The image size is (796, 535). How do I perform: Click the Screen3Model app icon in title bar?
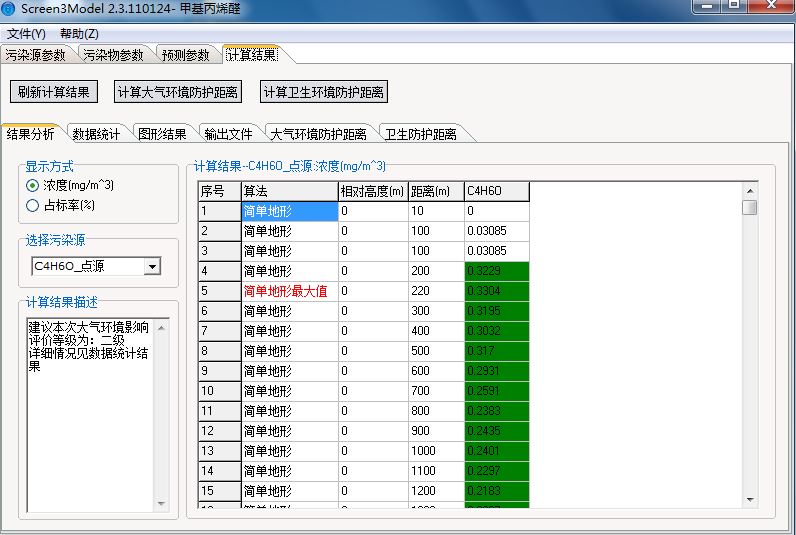(x=8, y=8)
